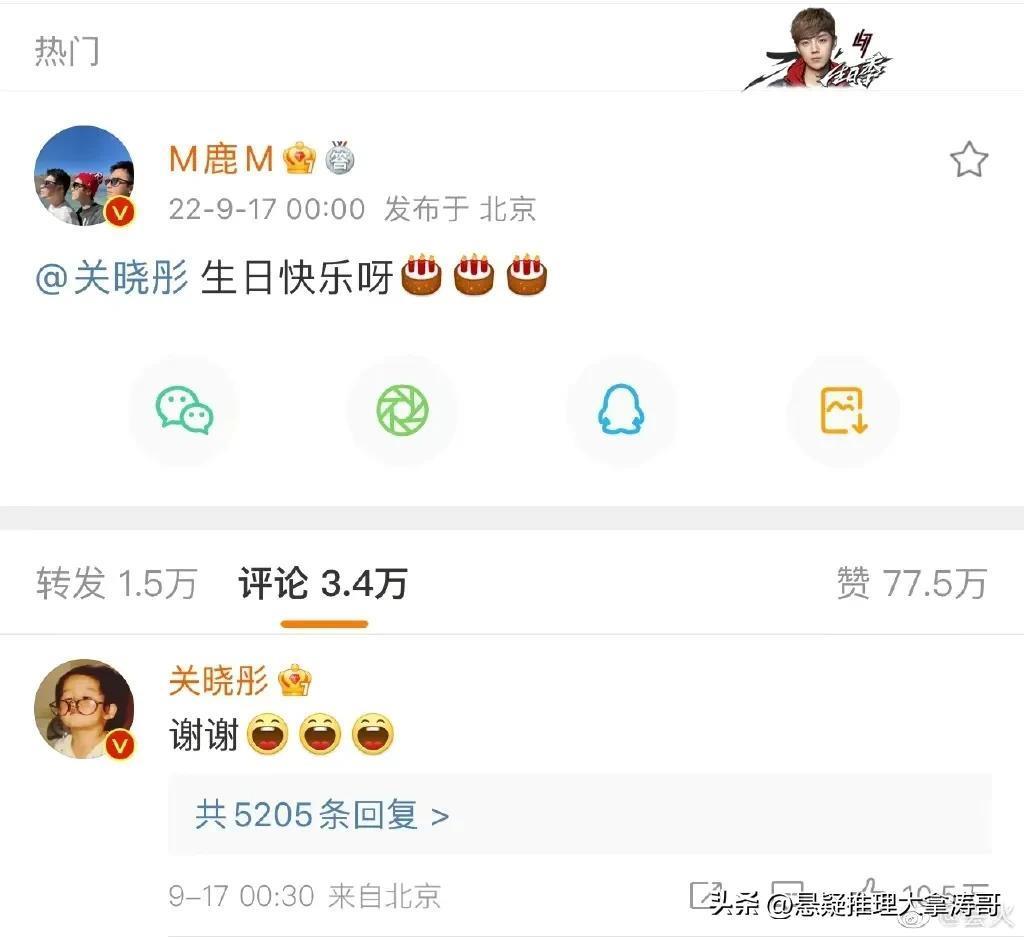Viewport: 1024px width, 940px height.
Task: Open the 赞 77.5万 likes tab
Action: click(x=912, y=583)
